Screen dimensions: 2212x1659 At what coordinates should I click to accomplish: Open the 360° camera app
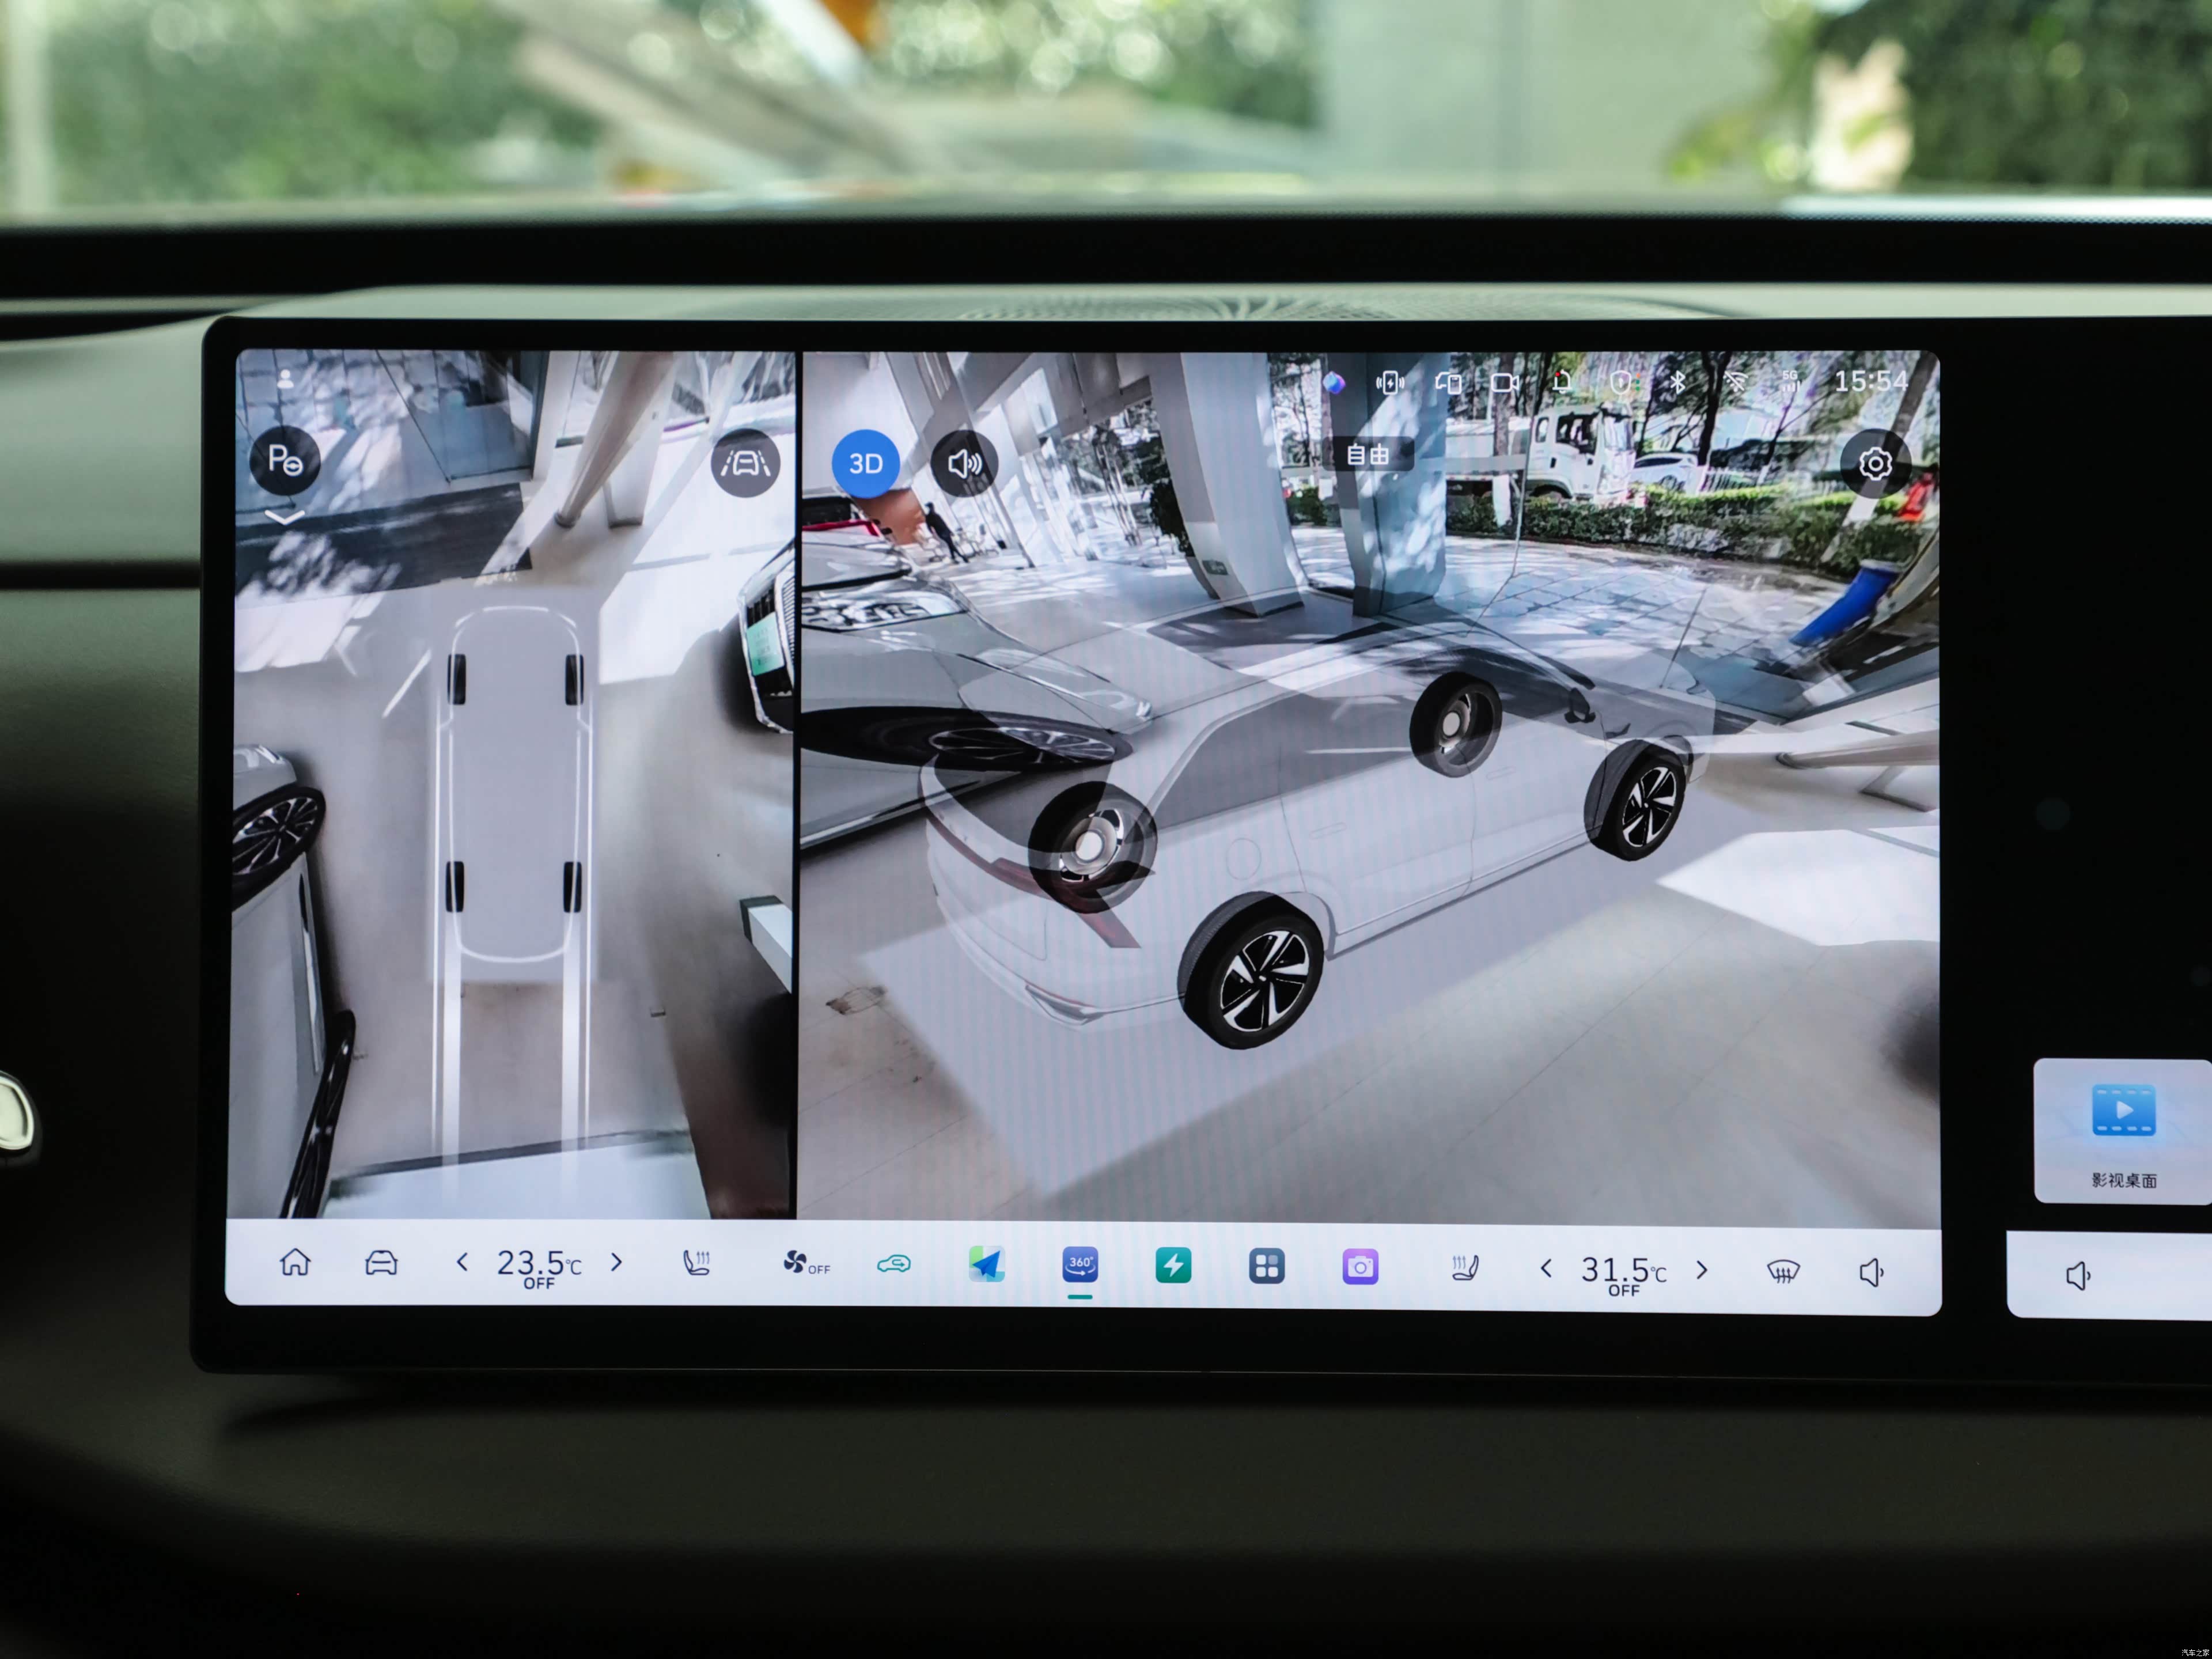click(1080, 1265)
